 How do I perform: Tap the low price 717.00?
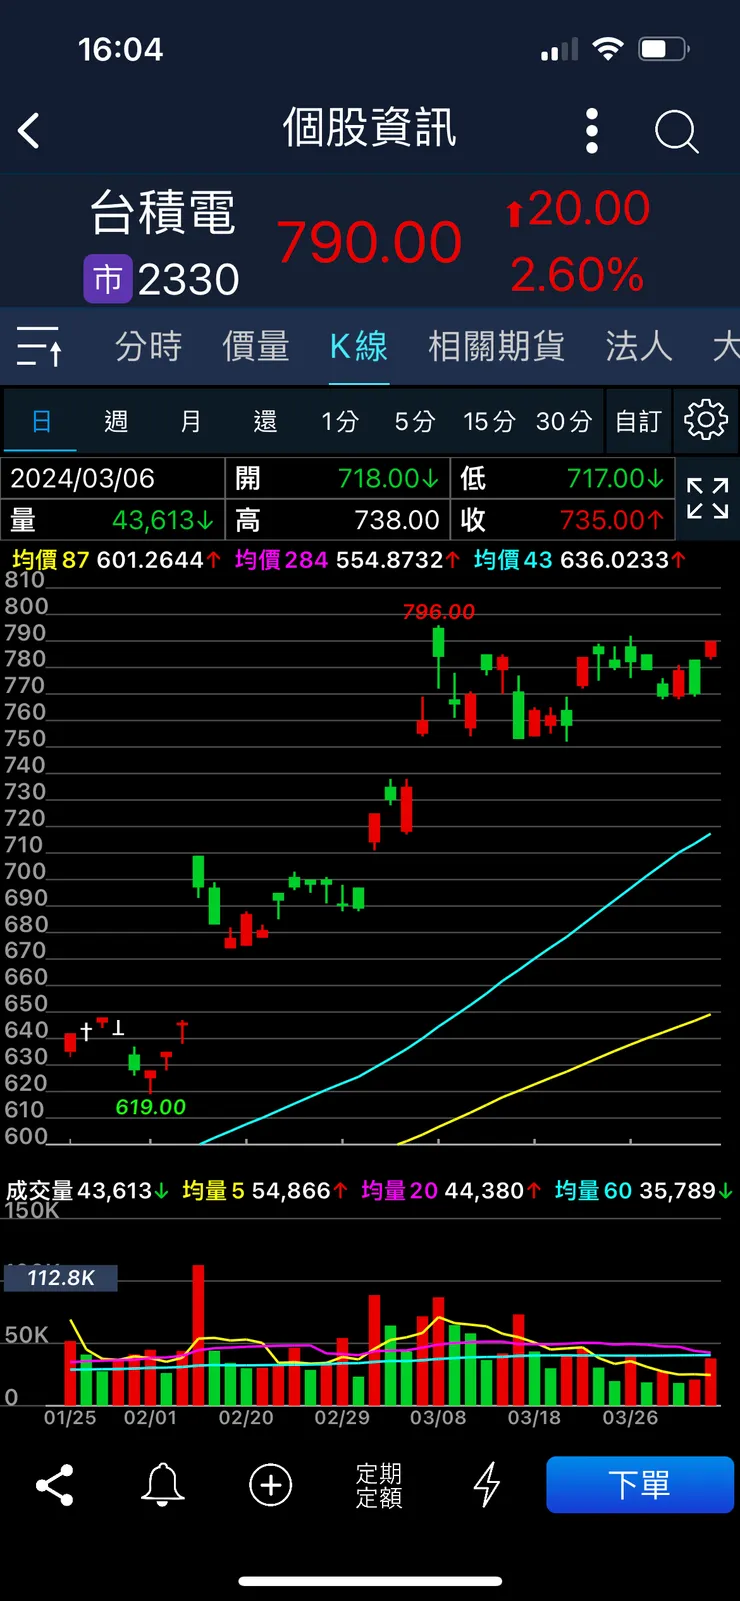615,478
